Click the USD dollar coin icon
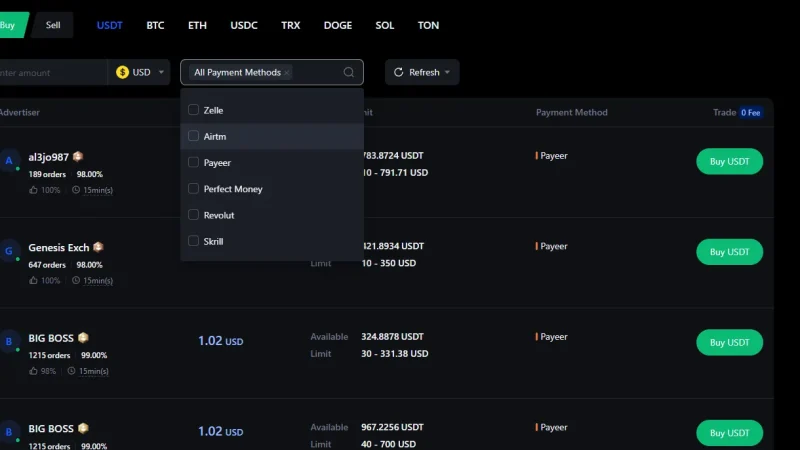Screen dimensions: 800x450 click(x=122, y=72)
